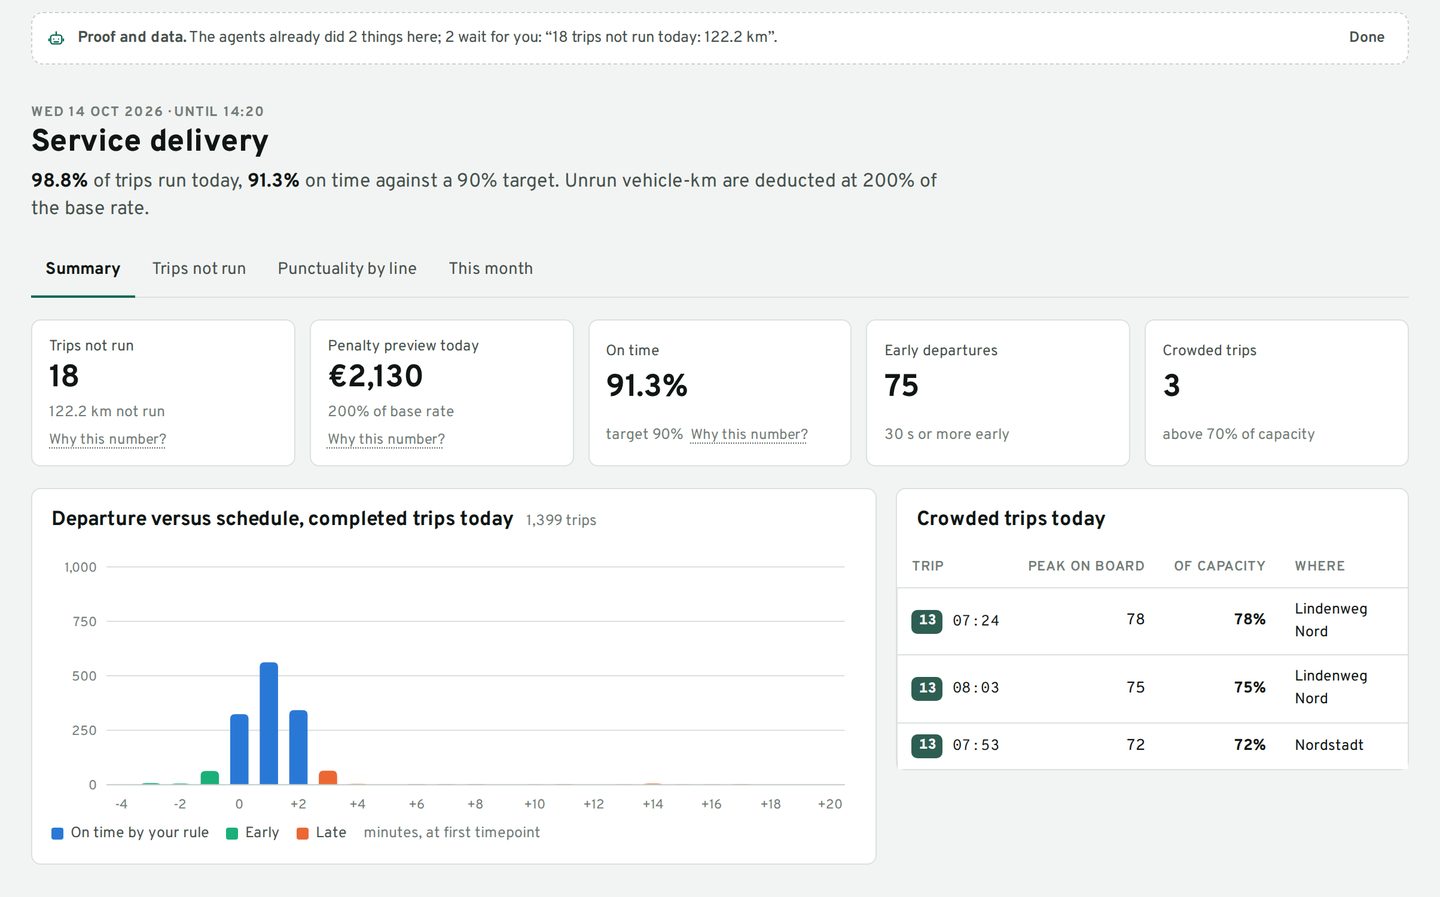Click the TRIP column header
This screenshot has width=1440, height=897.
(x=928, y=566)
